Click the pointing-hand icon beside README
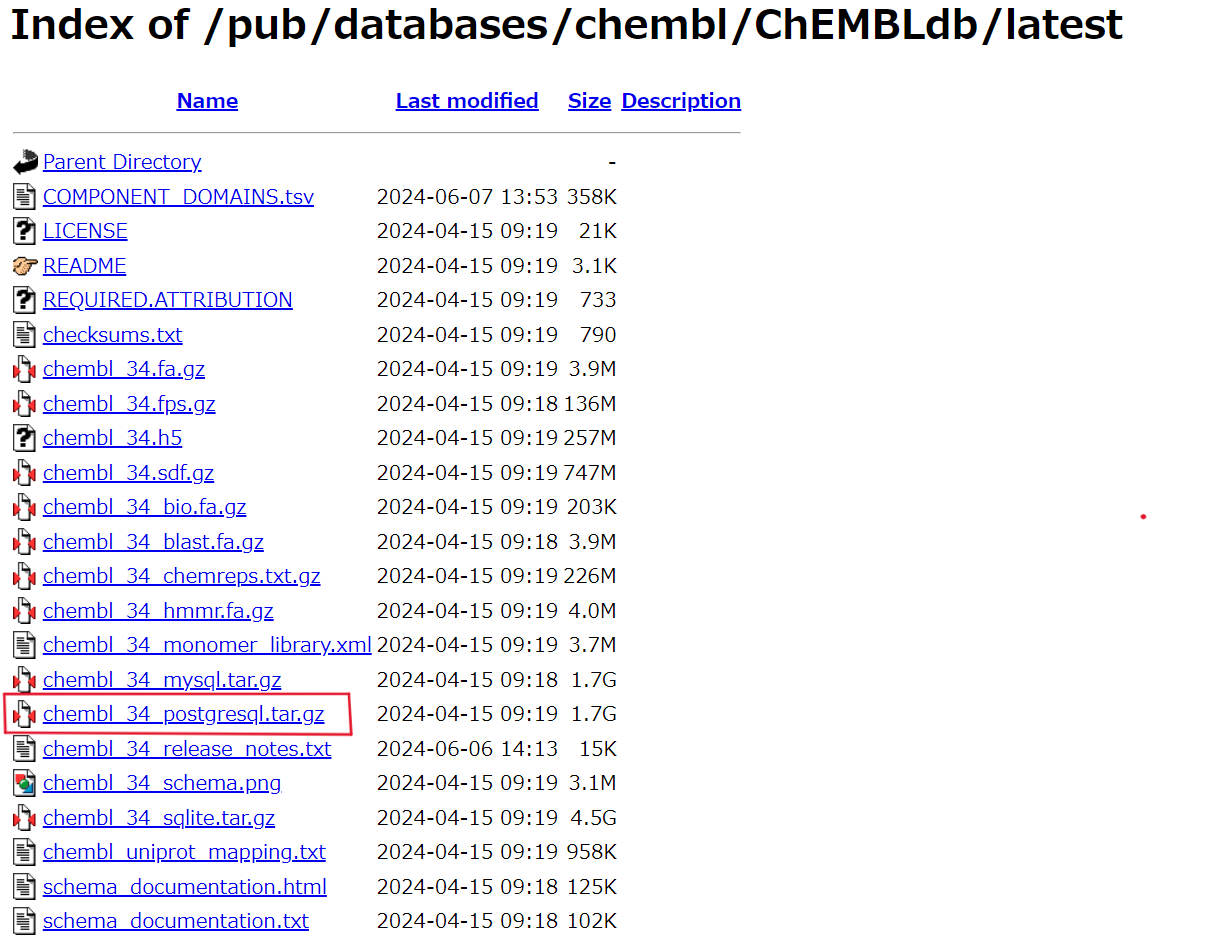1224x940 pixels. point(23,265)
